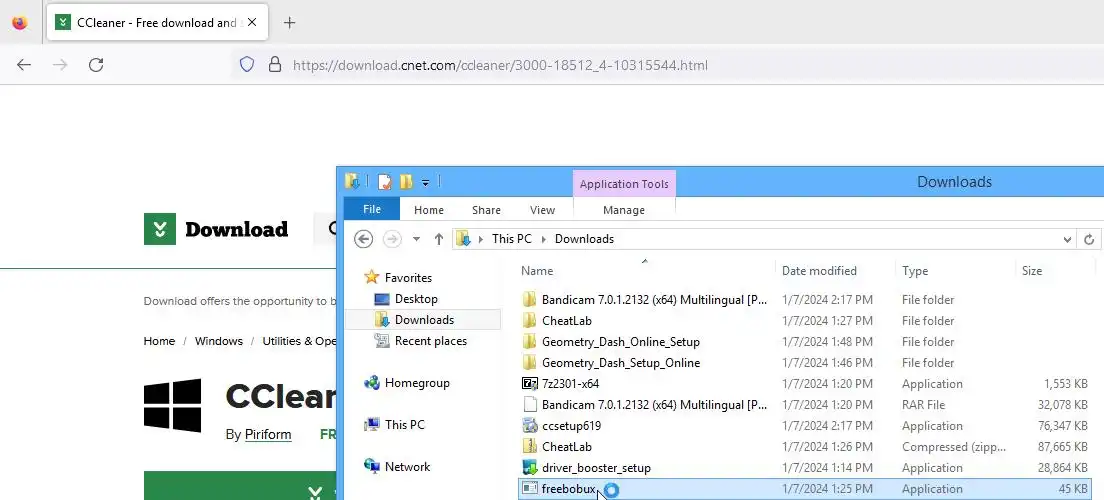Open the Windows breadcrumb link
The image size is (1104, 500).
point(219,341)
